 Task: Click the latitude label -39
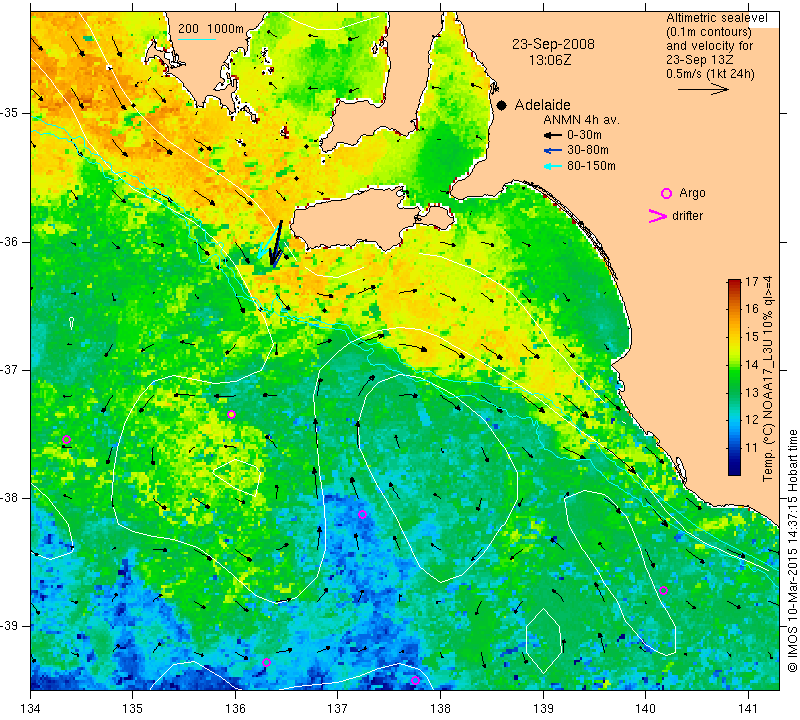(x=10, y=626)
